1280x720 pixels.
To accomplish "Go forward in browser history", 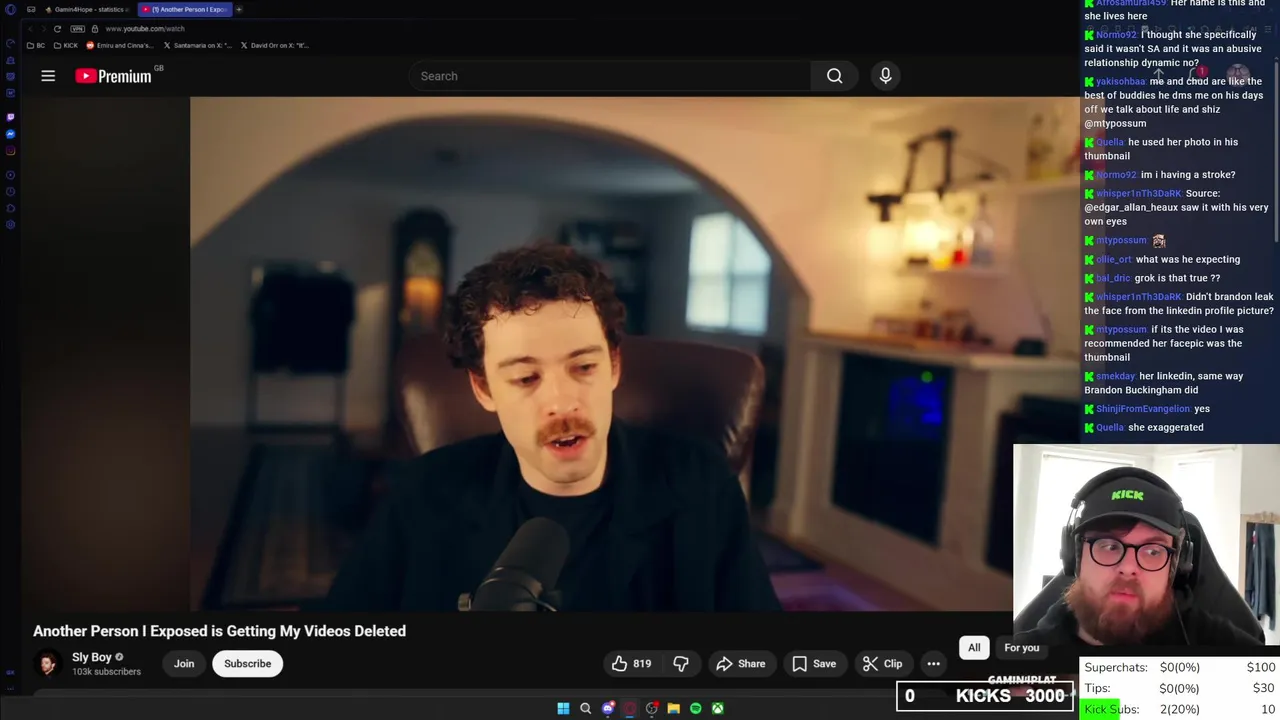I will 42,29.
